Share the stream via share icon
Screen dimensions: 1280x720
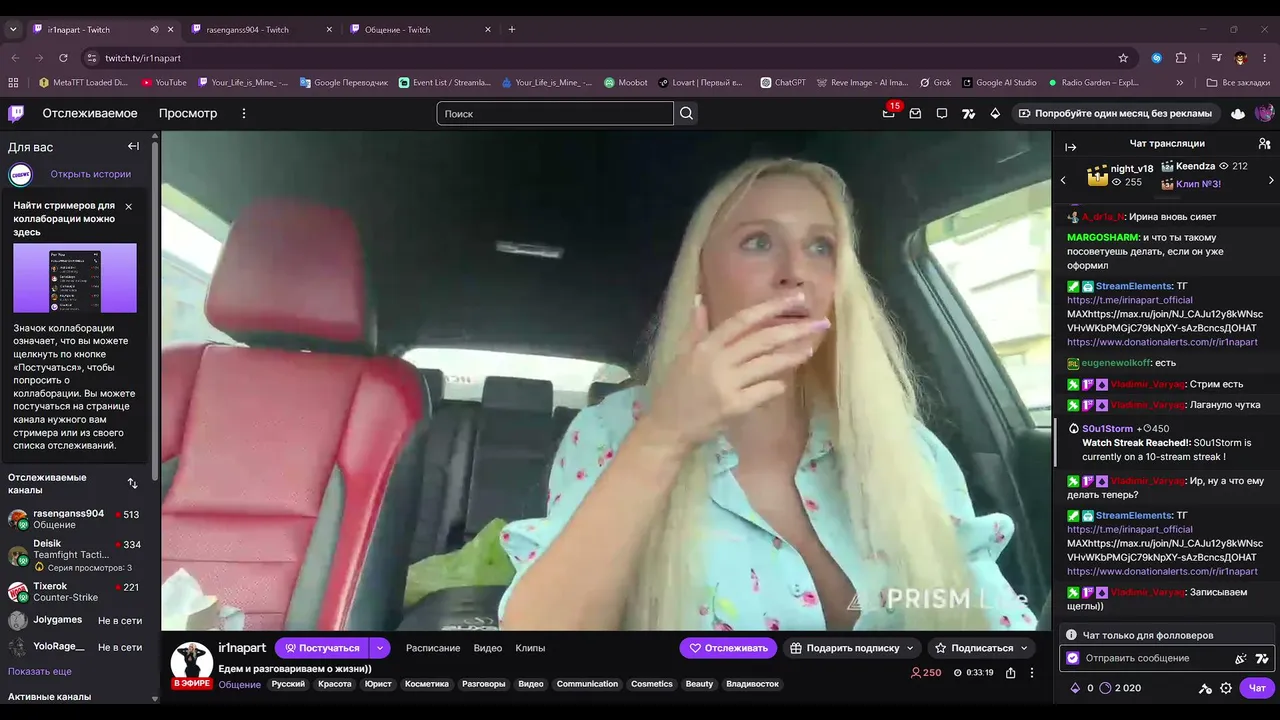coord(1010,673)
